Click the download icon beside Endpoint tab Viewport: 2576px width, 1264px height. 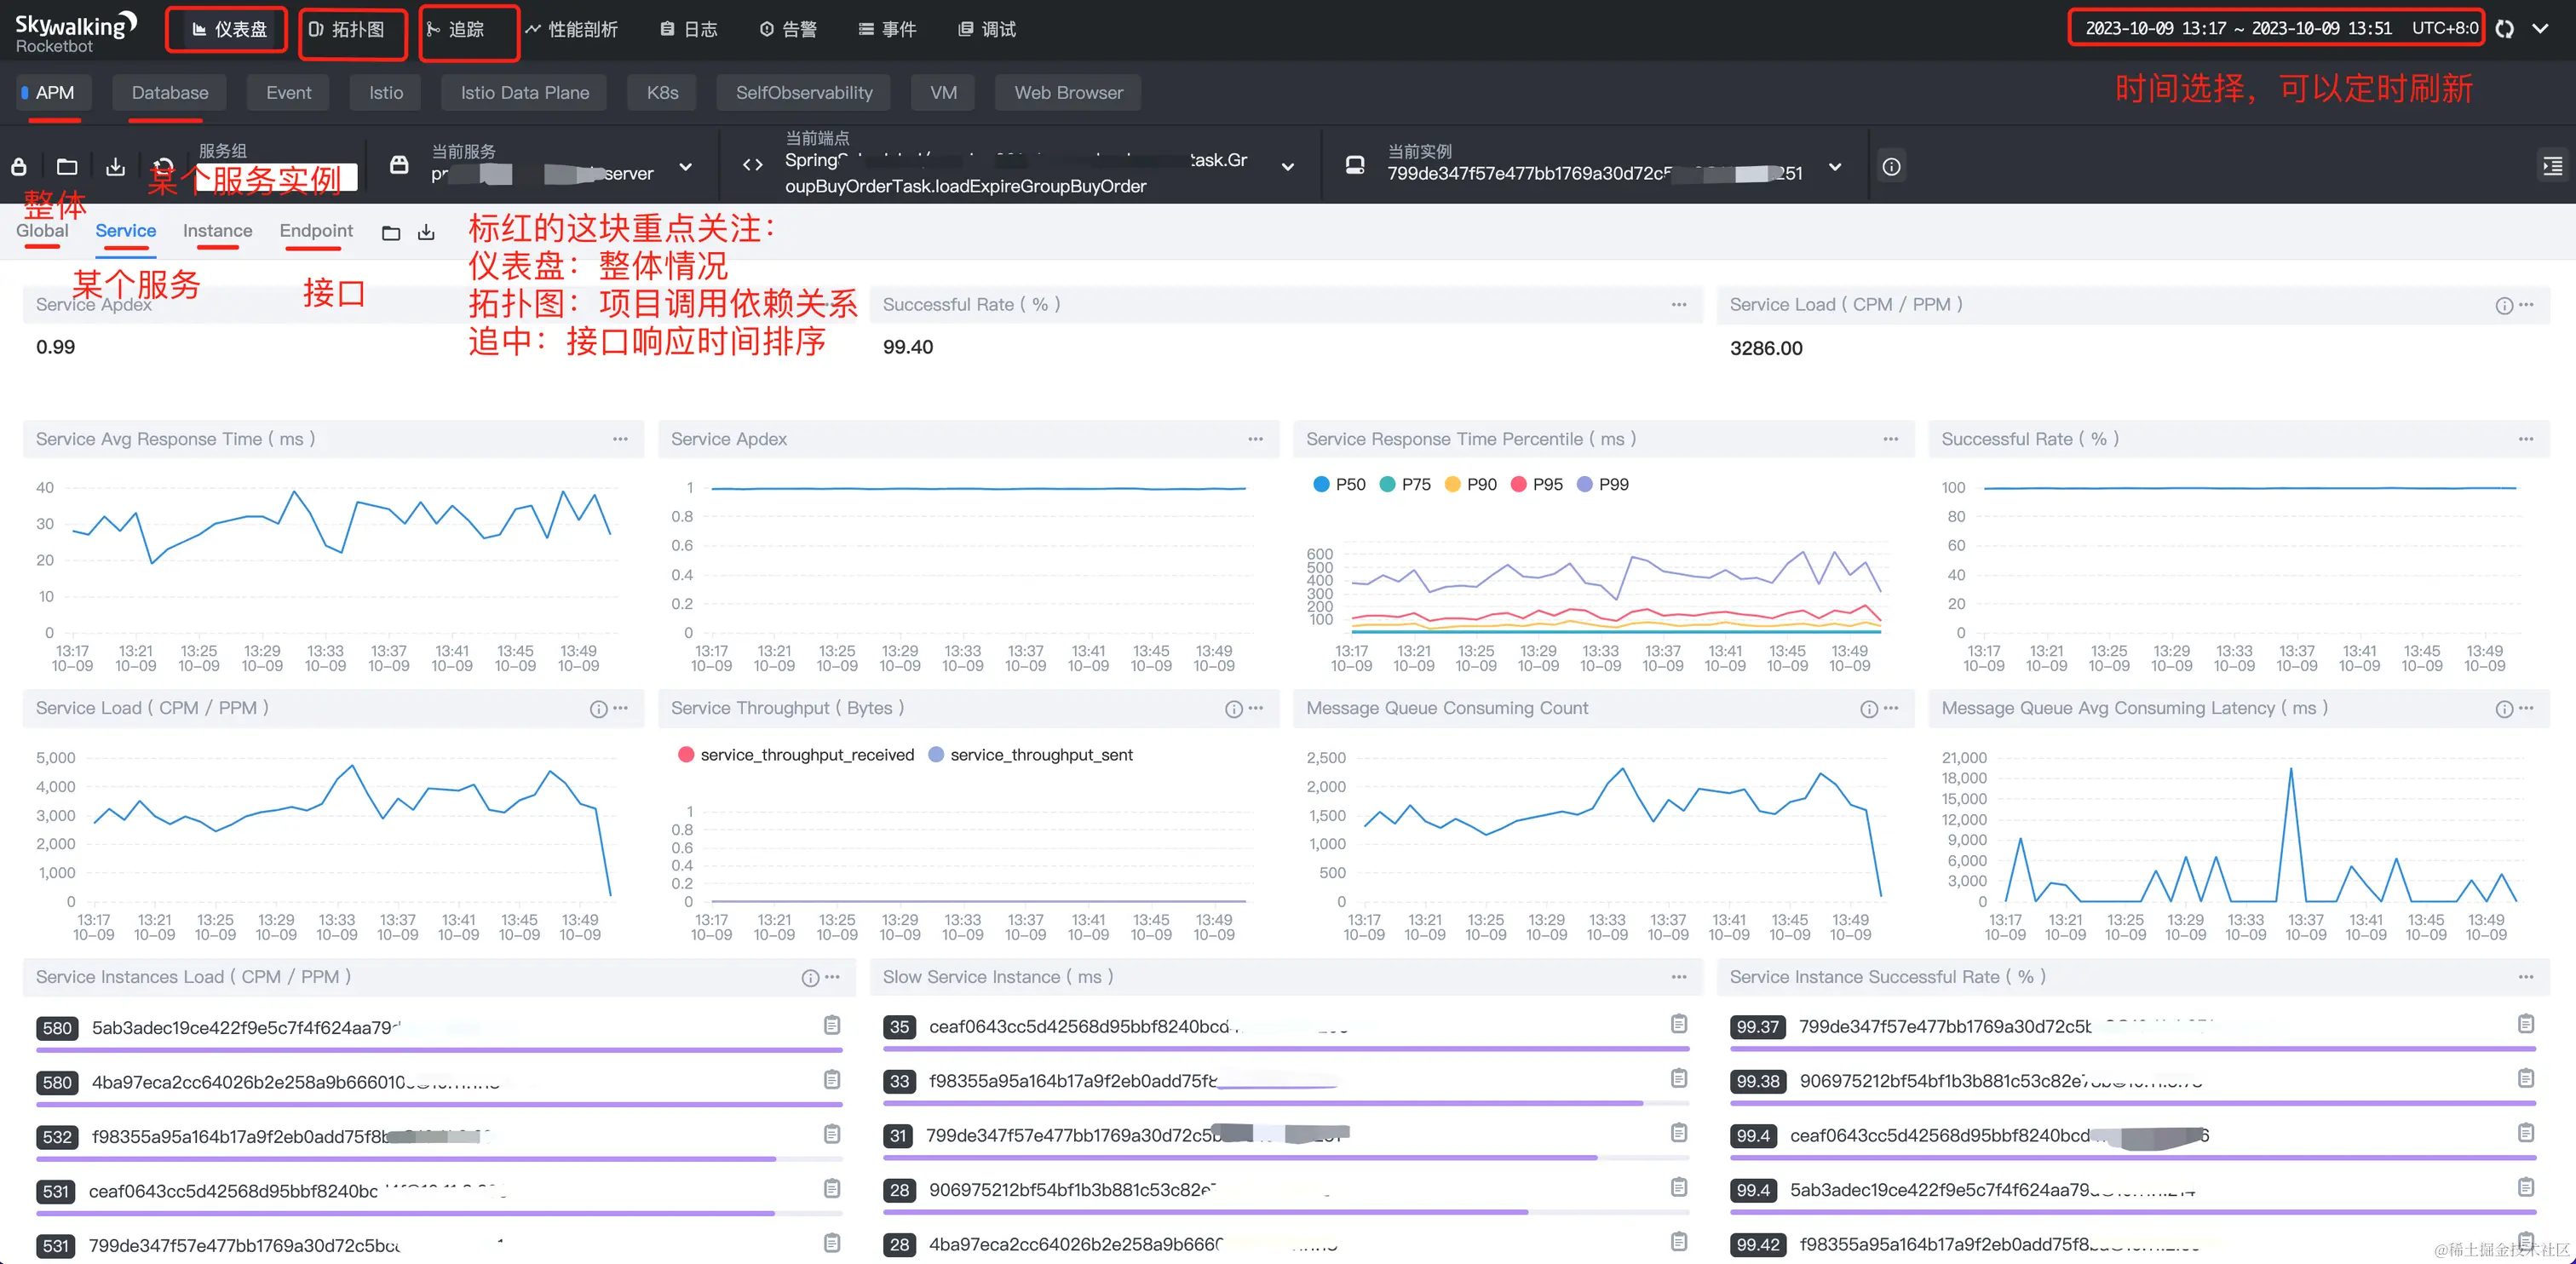[x=426, y=232]
